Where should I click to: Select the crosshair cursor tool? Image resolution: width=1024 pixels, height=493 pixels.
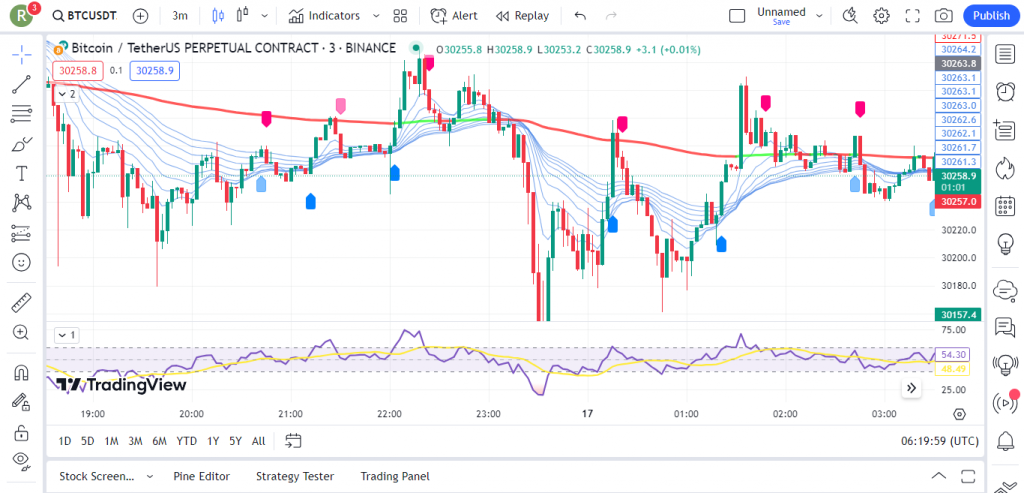(x=22, y=55)
